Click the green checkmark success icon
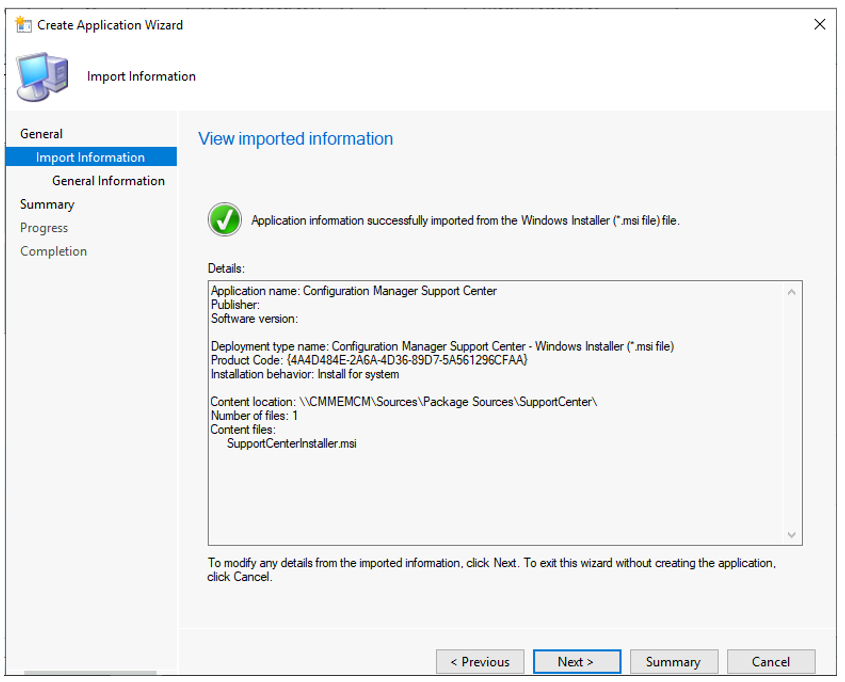This screenshot has width=845, height=682. 225,220
